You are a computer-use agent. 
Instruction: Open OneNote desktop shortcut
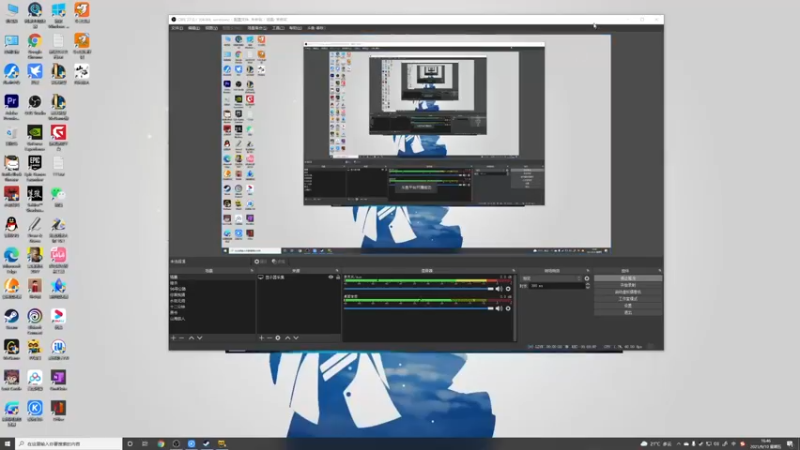(x=58, y=381)
